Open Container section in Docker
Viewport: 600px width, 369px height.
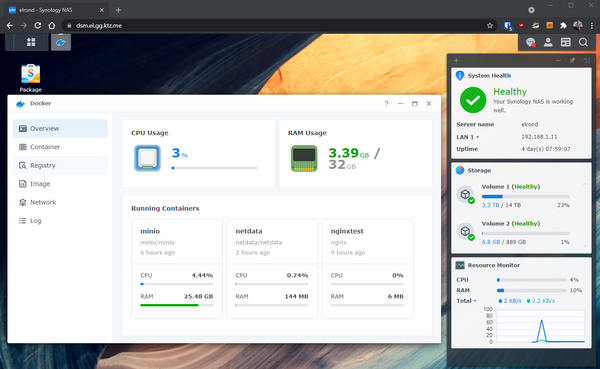(x=60, y=147)
